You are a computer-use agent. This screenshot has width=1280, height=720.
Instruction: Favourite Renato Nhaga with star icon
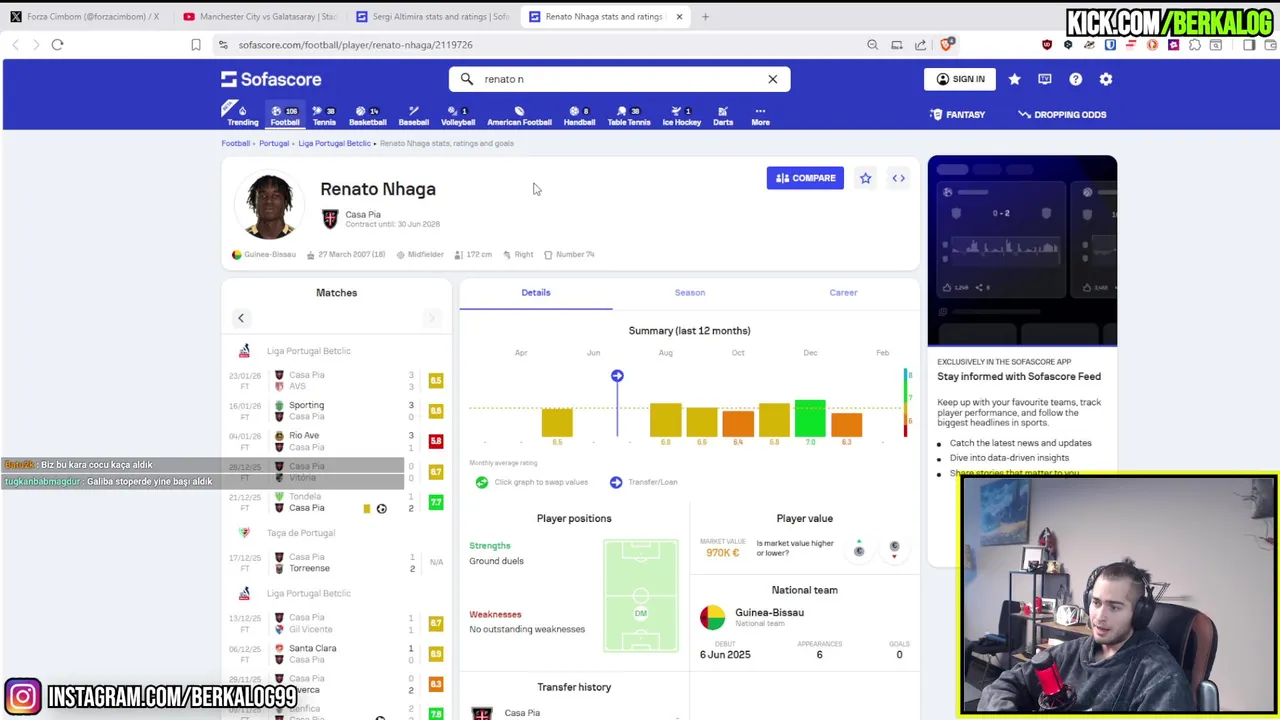point(866,178)
